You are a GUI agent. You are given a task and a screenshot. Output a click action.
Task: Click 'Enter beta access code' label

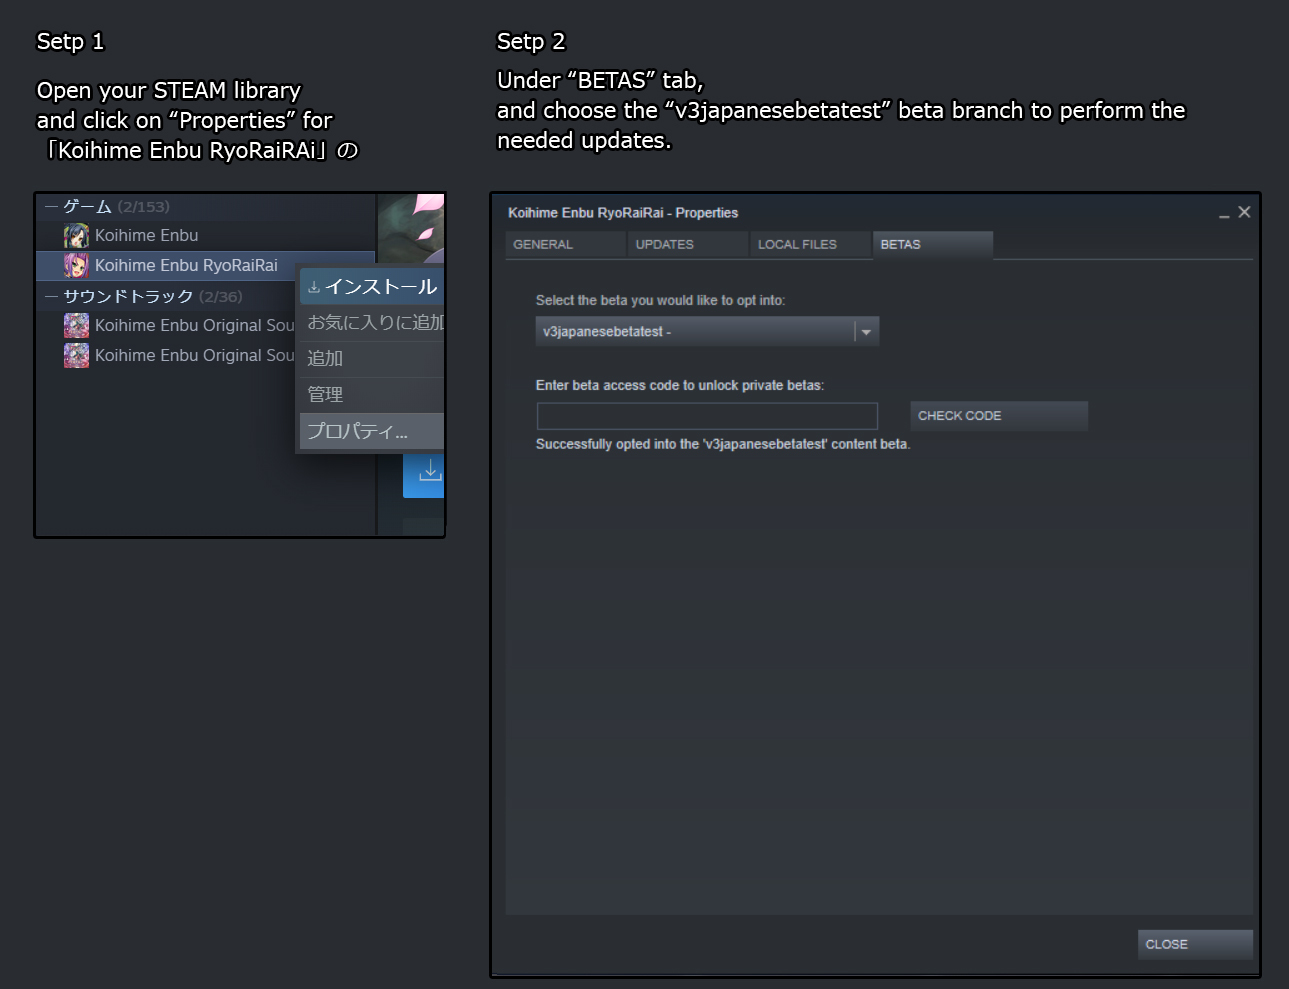point(680,385)
